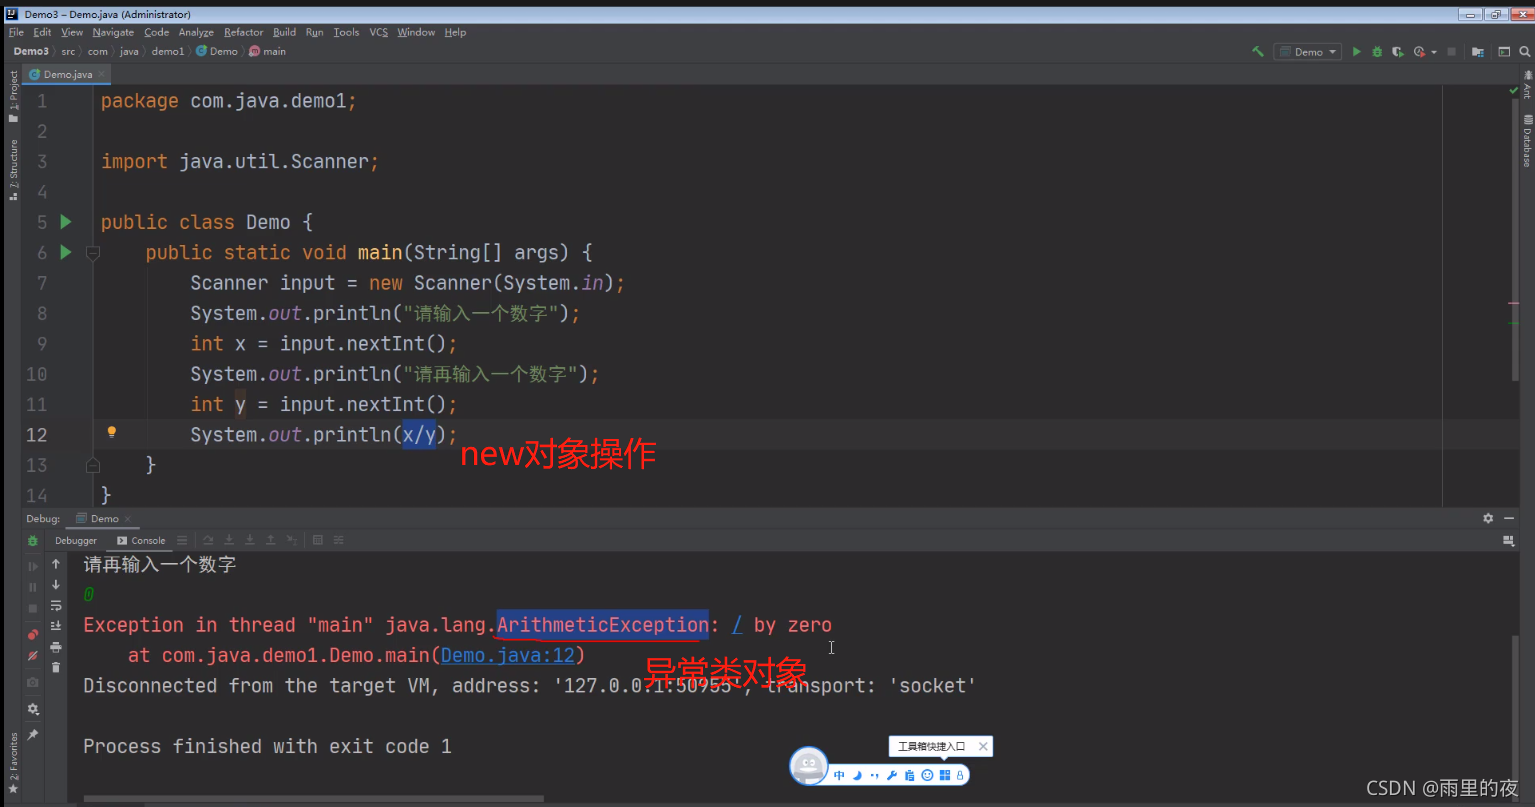Open the demo1 breadcrumb package popup
This screenshot has width=1535, height=807.
pos(169,51)
